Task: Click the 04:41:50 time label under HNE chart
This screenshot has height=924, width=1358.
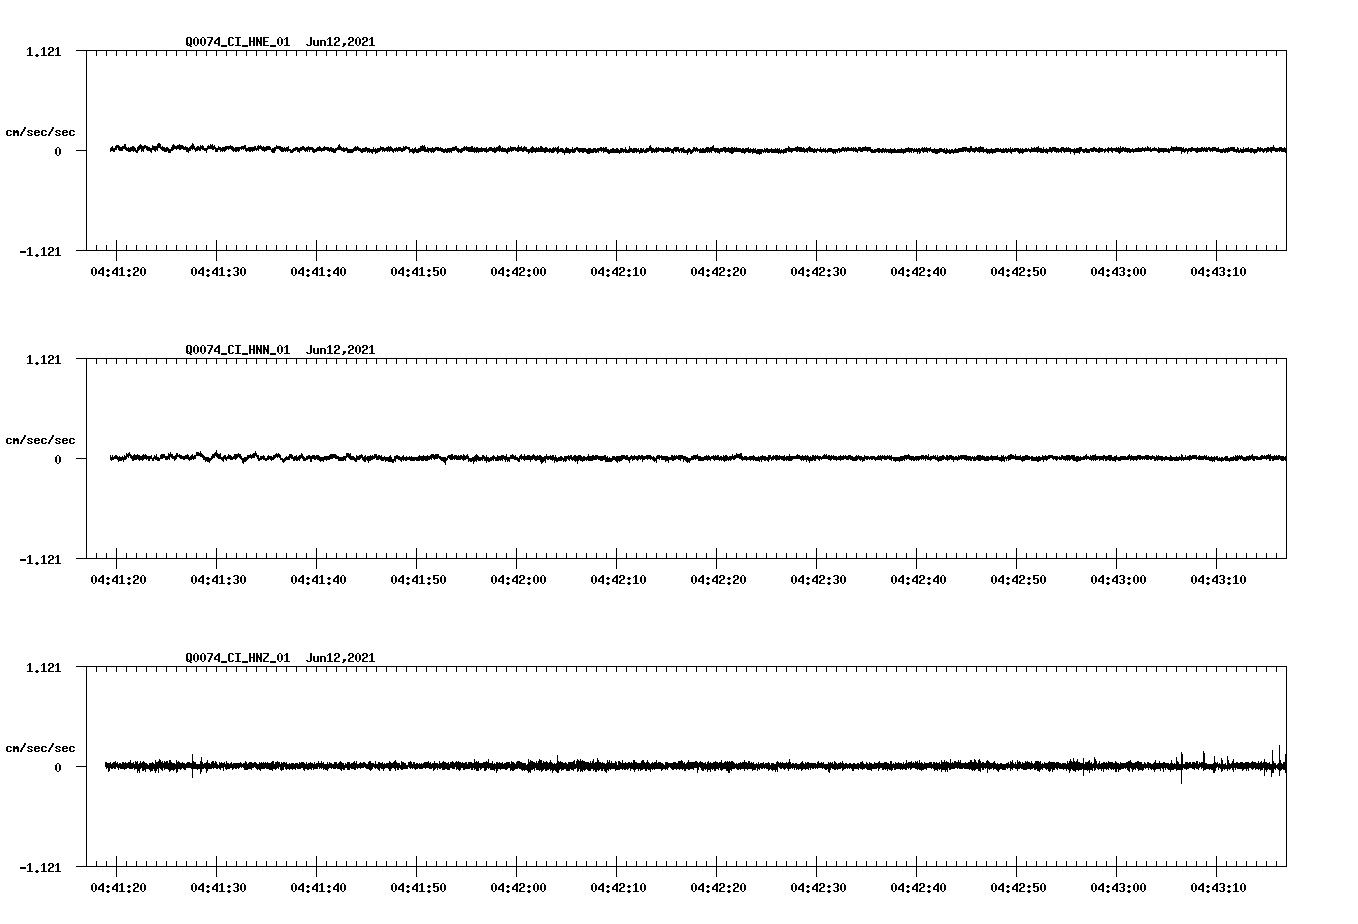Action: 418,272
